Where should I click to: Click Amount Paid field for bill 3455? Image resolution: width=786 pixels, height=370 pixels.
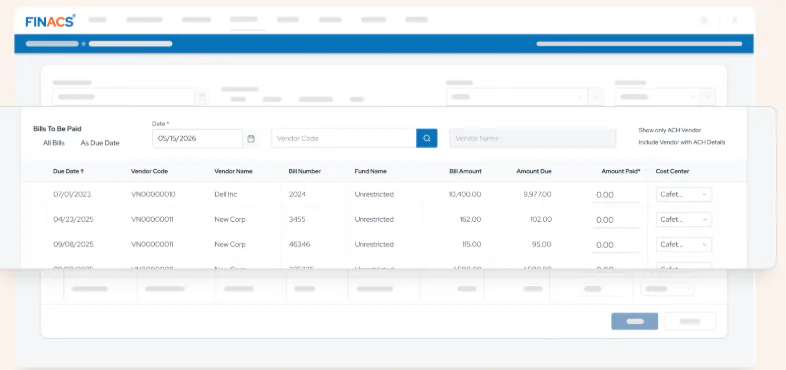[616, 220]
